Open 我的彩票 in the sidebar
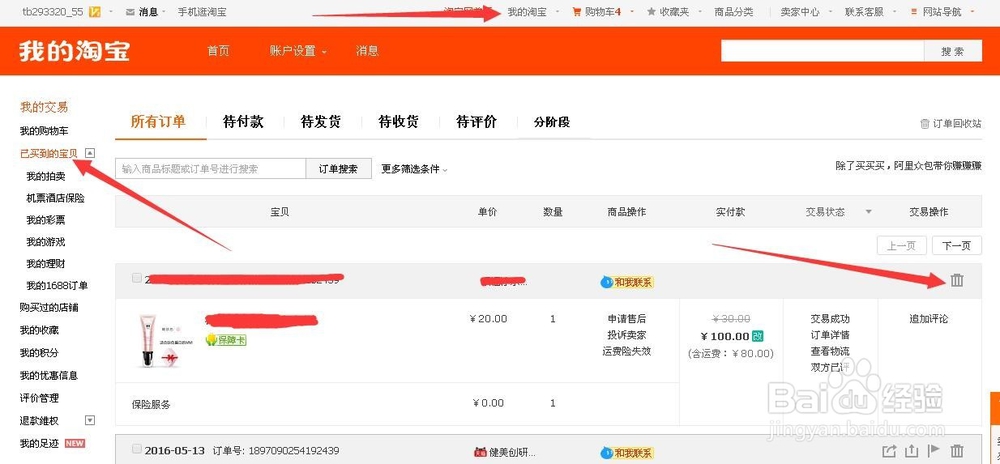 pos(45,220)
